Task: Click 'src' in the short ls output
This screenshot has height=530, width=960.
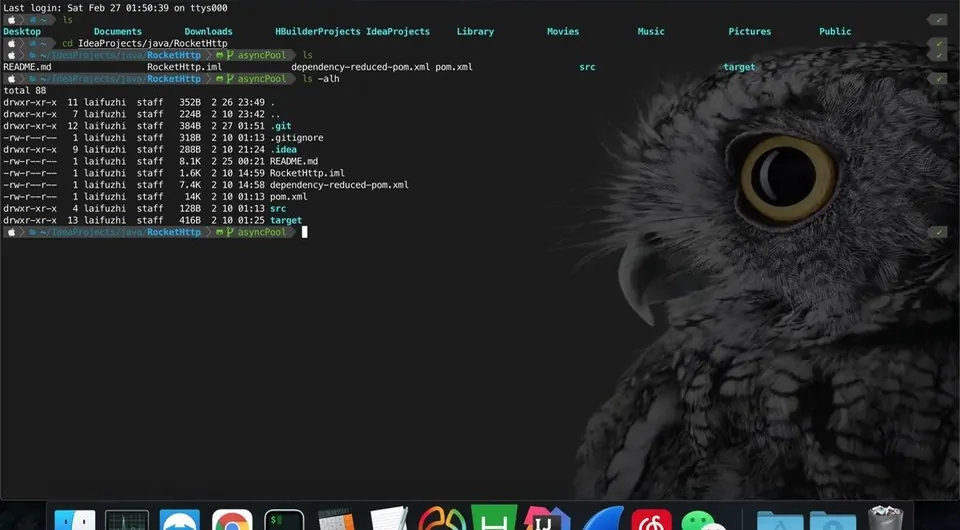Action: 587,67
